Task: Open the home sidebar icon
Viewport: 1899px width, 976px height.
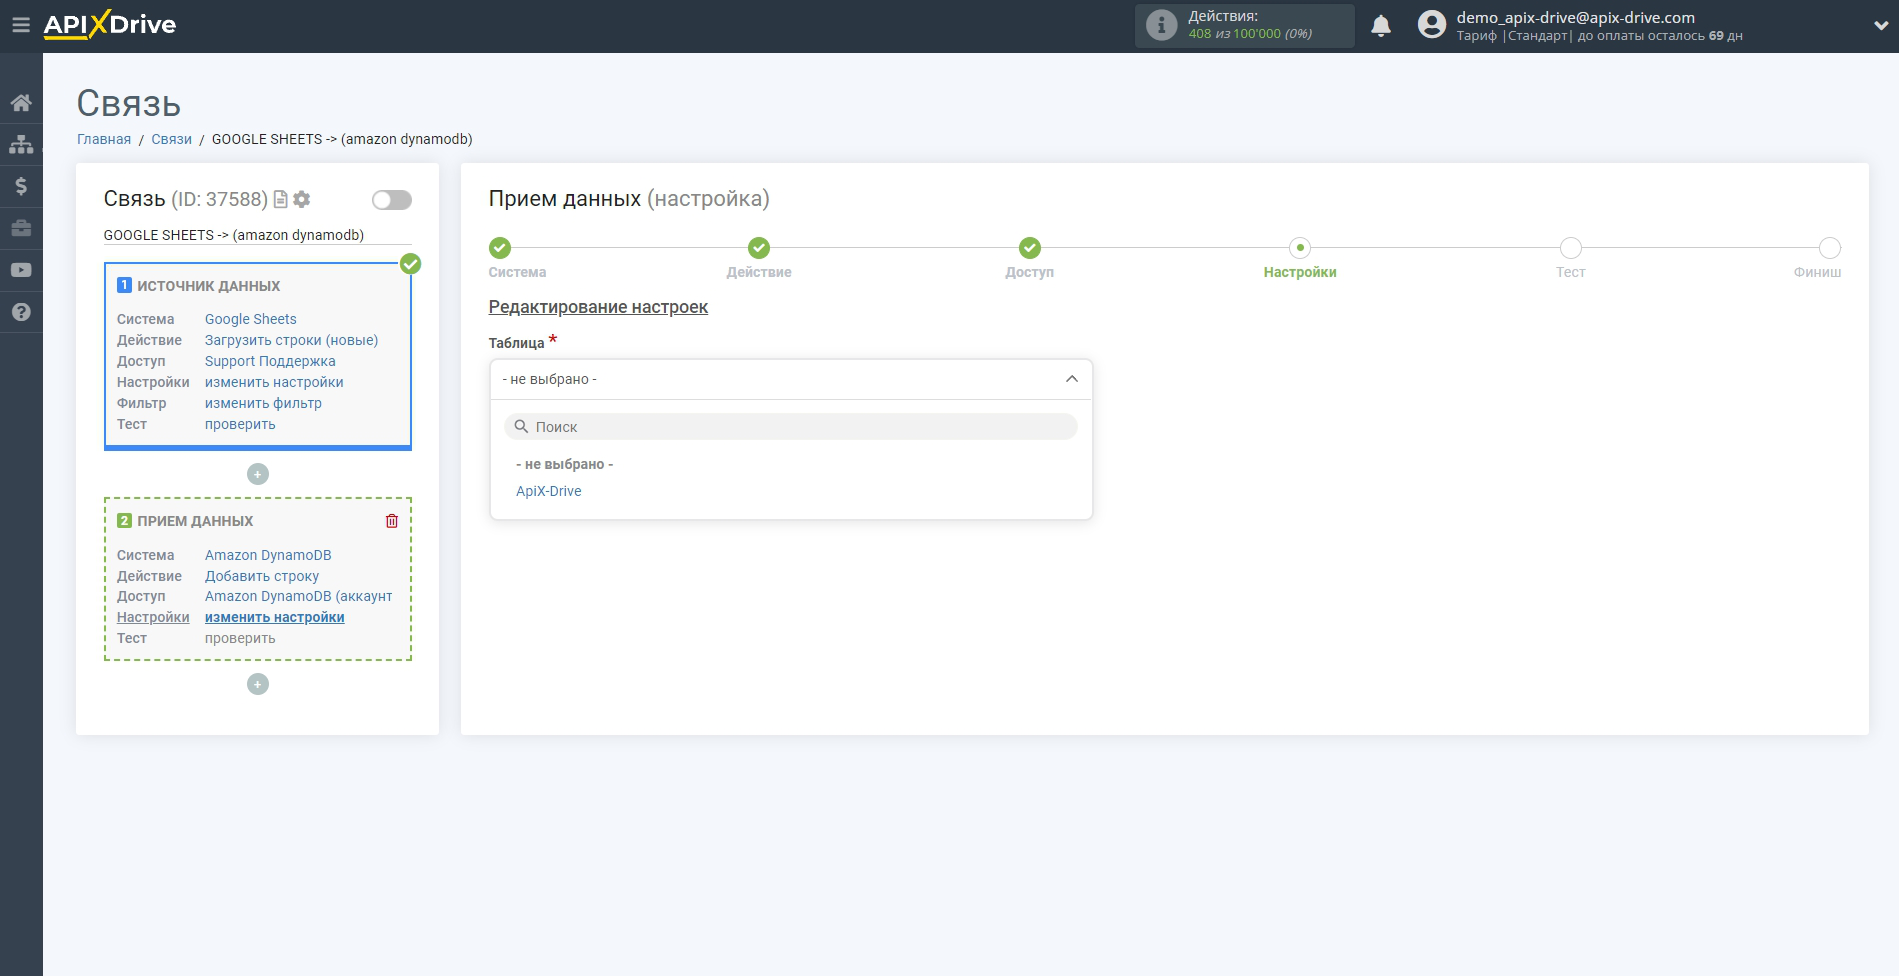Action: coord(21,103)
